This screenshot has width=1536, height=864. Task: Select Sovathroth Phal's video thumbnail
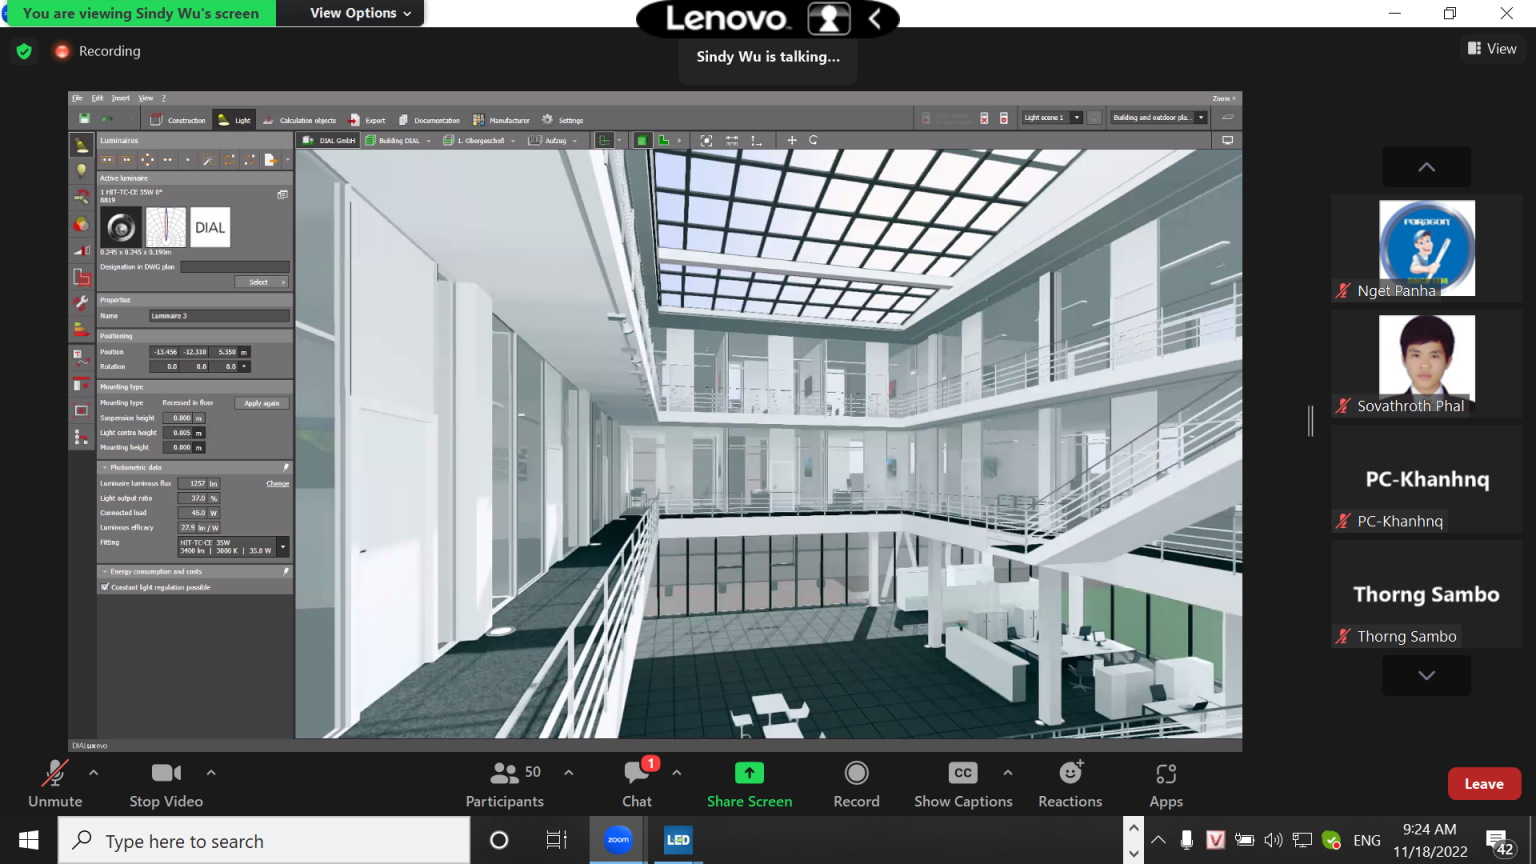point(1426,358)
